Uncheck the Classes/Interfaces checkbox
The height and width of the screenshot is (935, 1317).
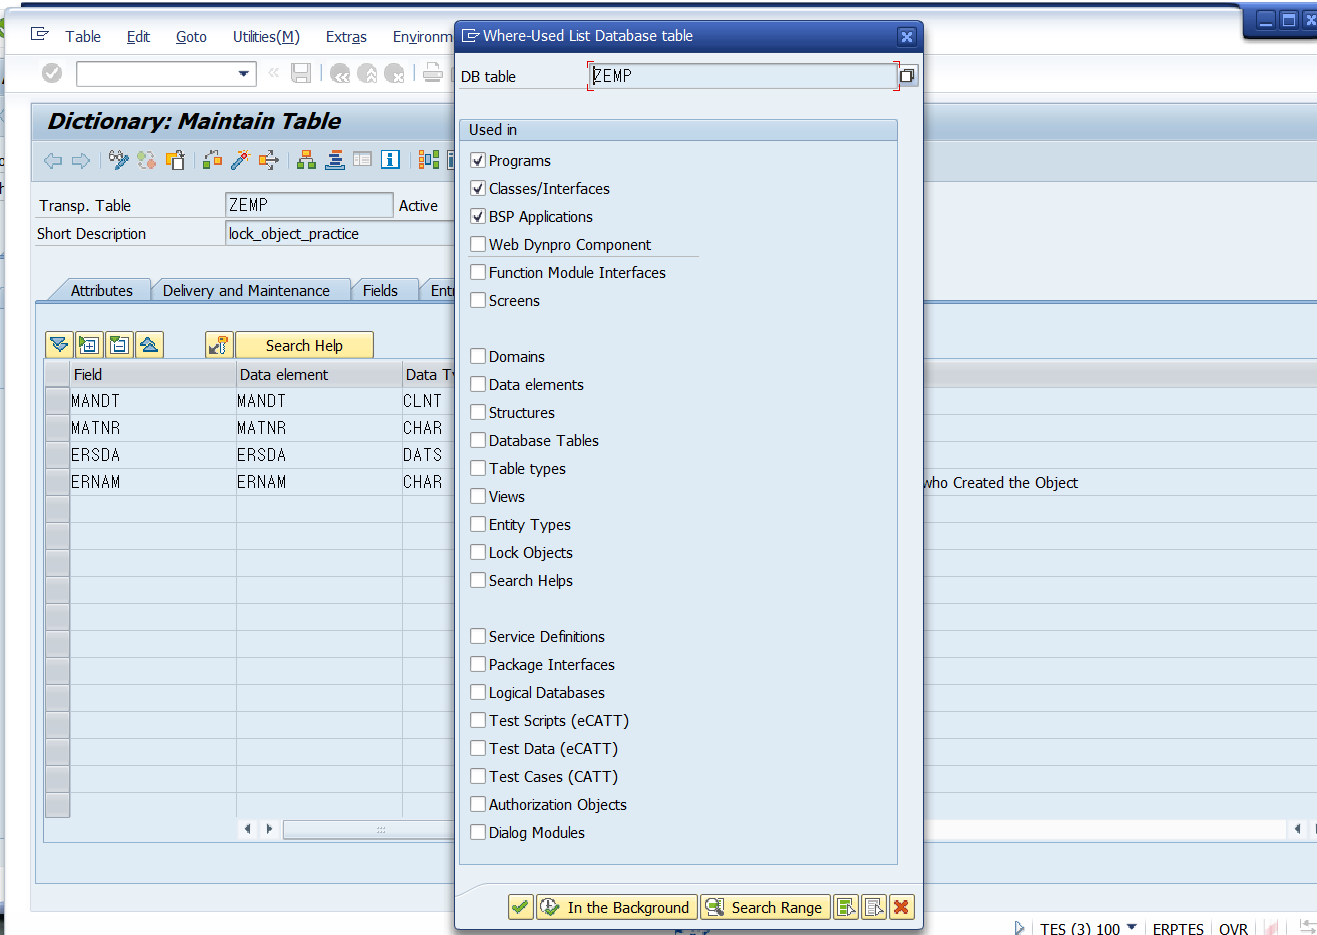point(478,188)
